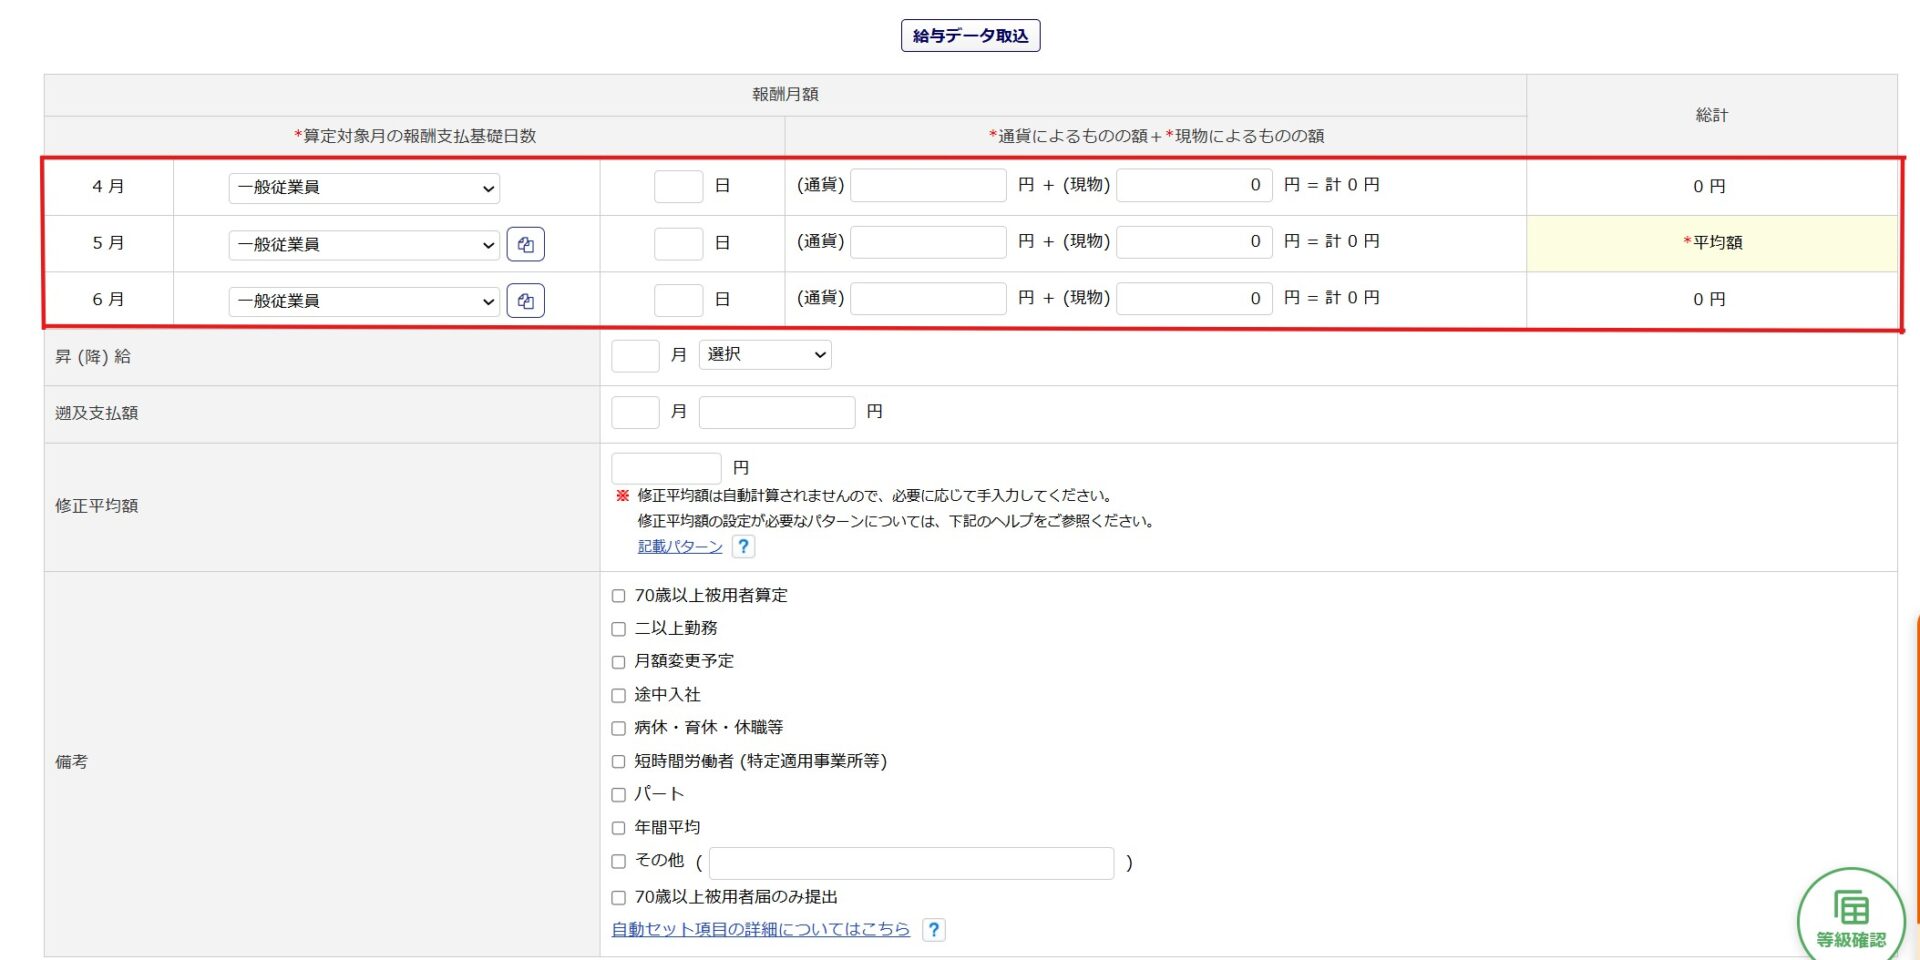This screenshot has height=960, width=1920.
Task: Check 短時間労働者 (特定適用事業所等) checkbox
Action: click(618, 762)
